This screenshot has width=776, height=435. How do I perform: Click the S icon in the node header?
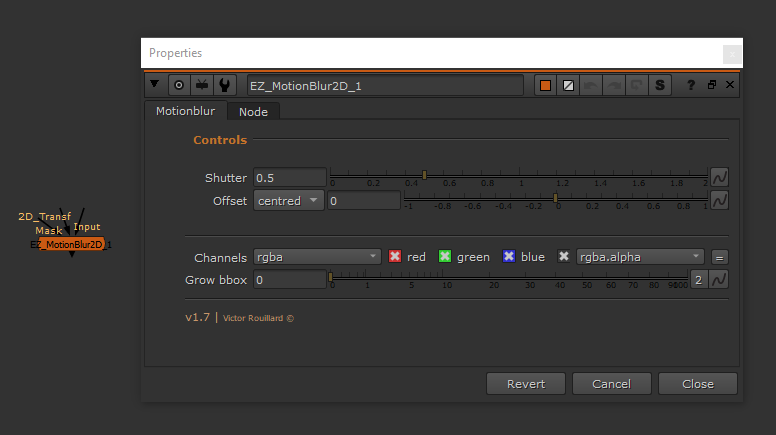click(660, 85)
